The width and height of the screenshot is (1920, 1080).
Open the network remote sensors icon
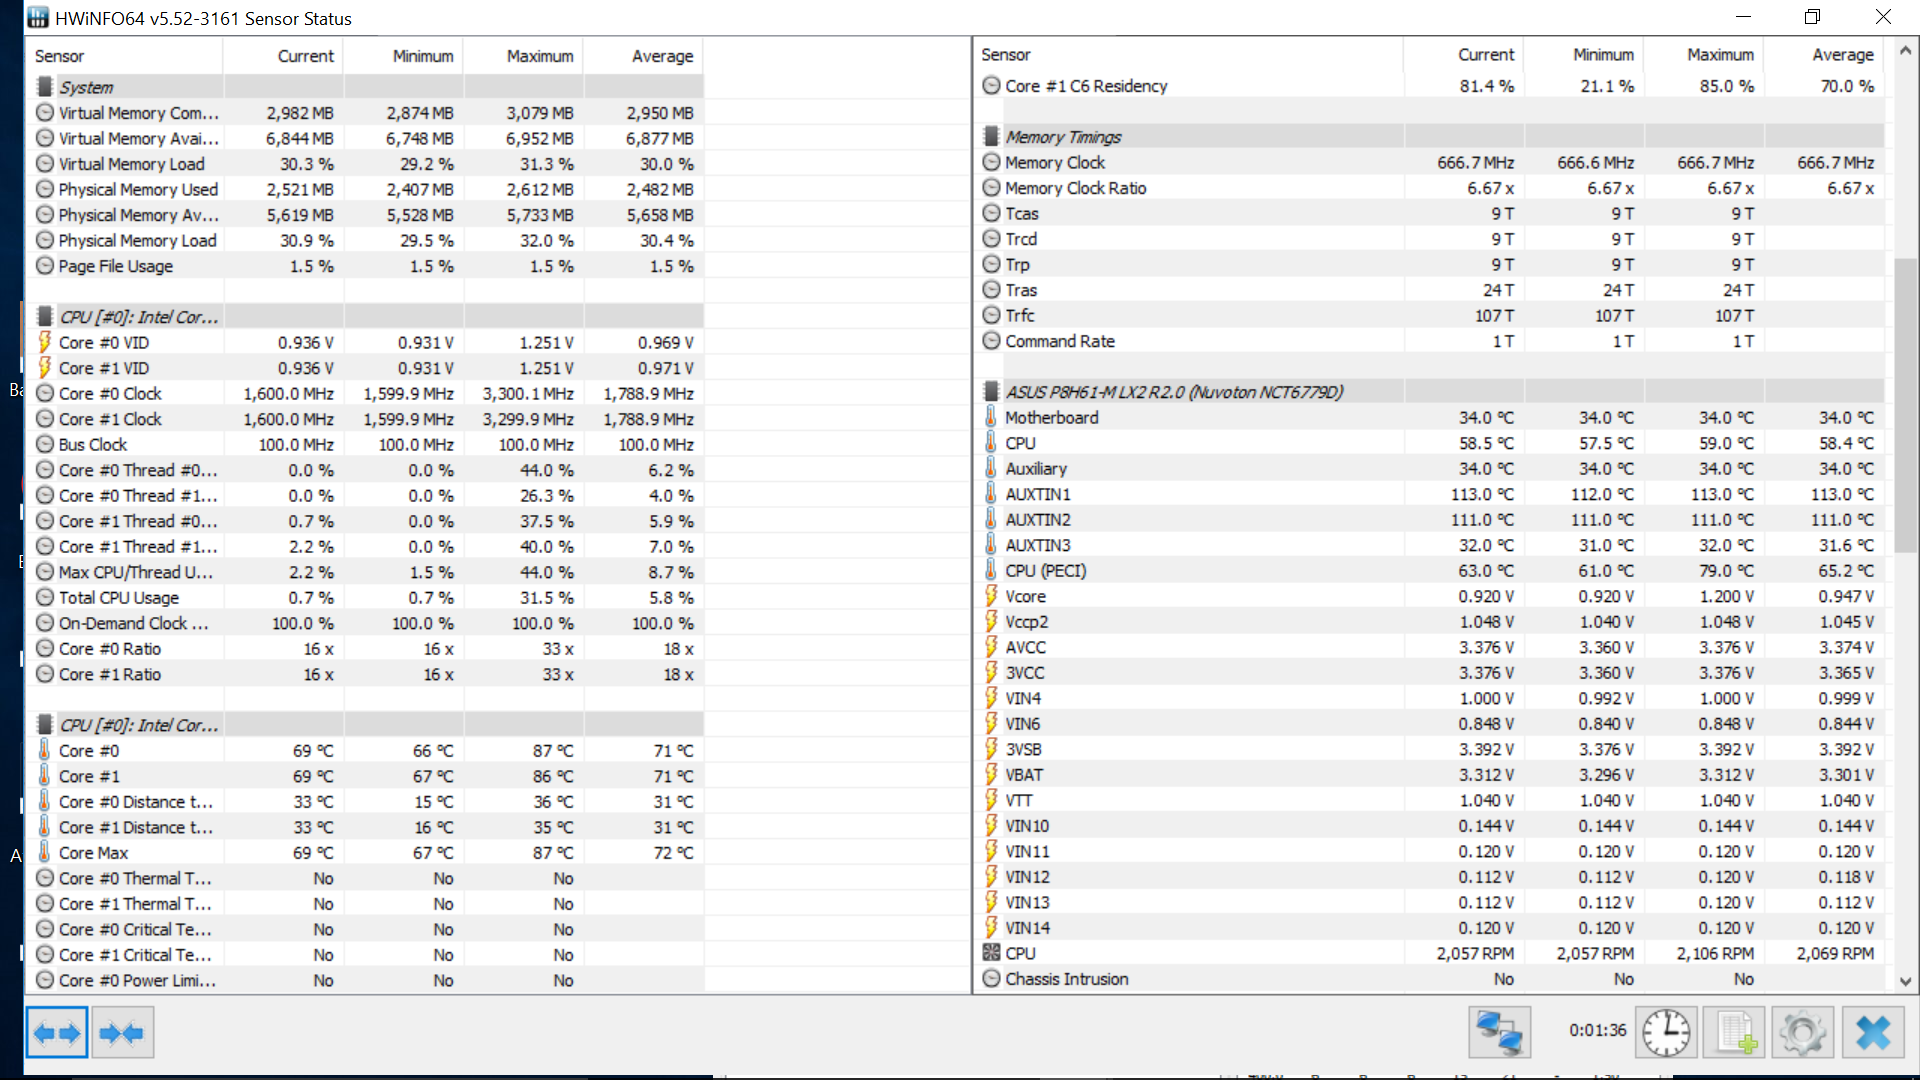tap(1499, 1033)
